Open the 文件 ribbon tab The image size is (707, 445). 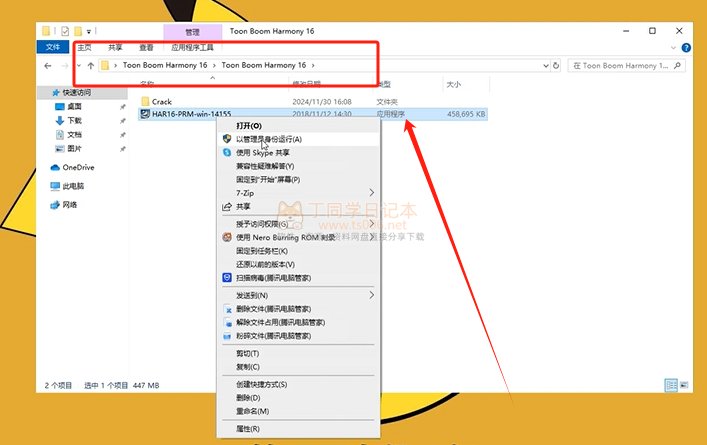tap(53, 47)
